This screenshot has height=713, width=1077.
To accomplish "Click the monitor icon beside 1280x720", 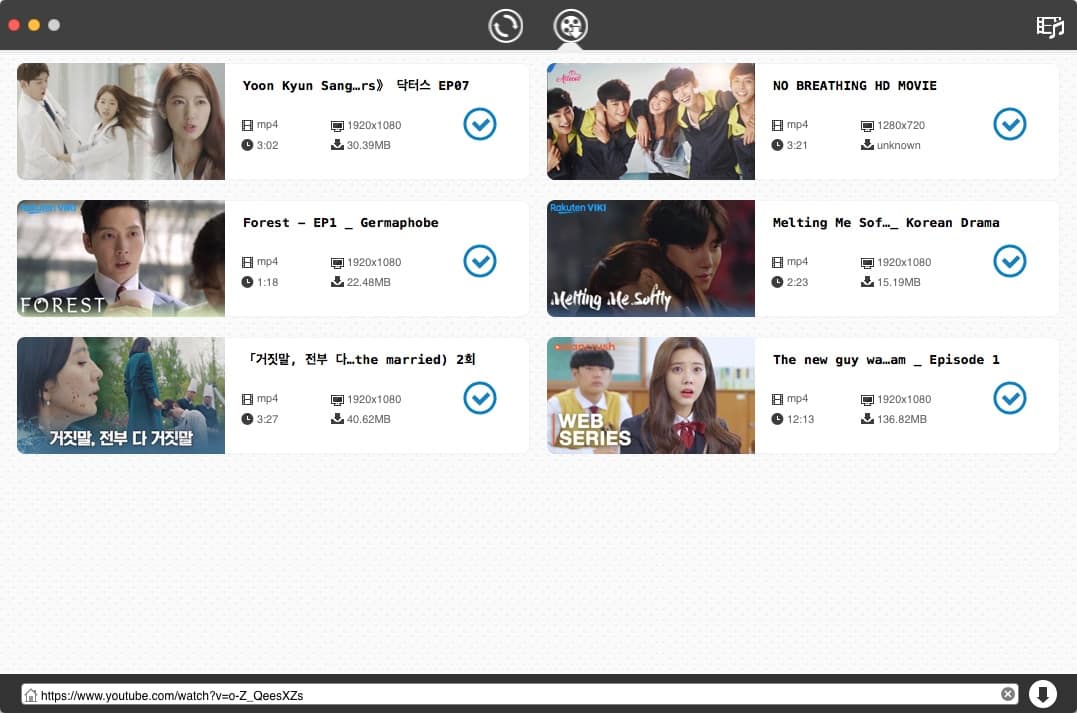I will pyautogui.click(x=867, y=126).
